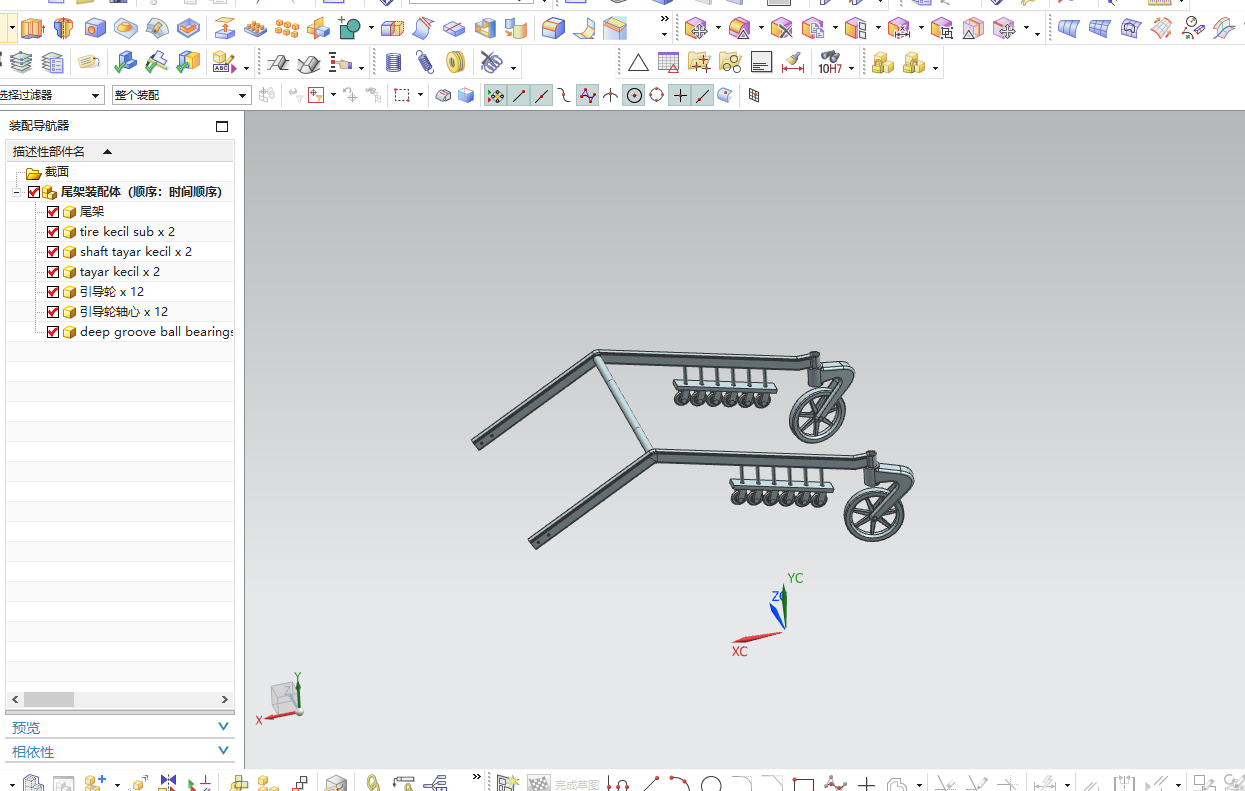Click the red measure dimension brush icon
Screen dimensions: 1245x791
(793, 63)
